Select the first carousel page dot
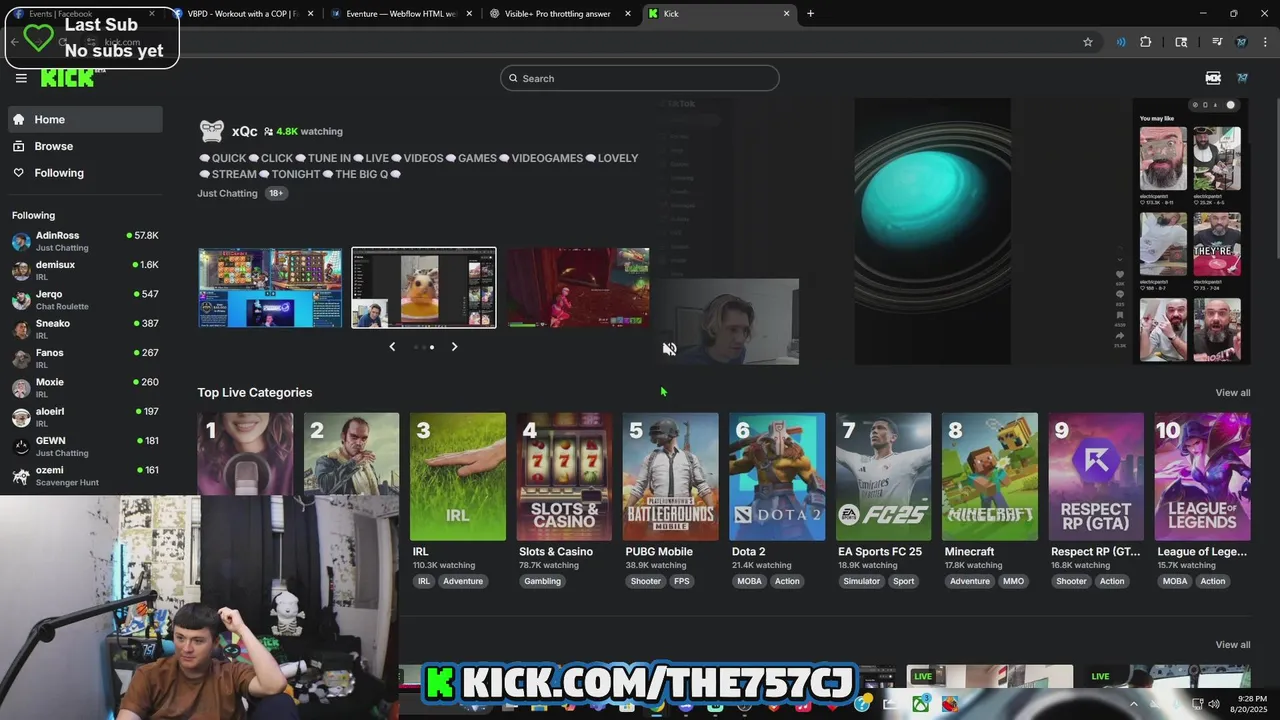Screen dimensions: 1280x720 tap(416, 347)
